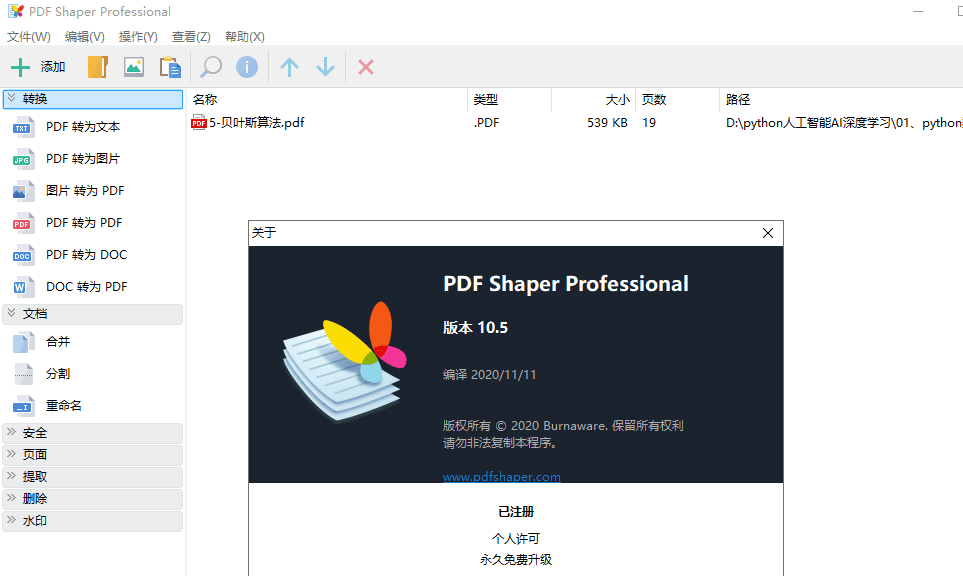This screenshot has width=963, height=576.
Task: Click the orange folder icon in toolbar
Action: click(x=98, y=67)
